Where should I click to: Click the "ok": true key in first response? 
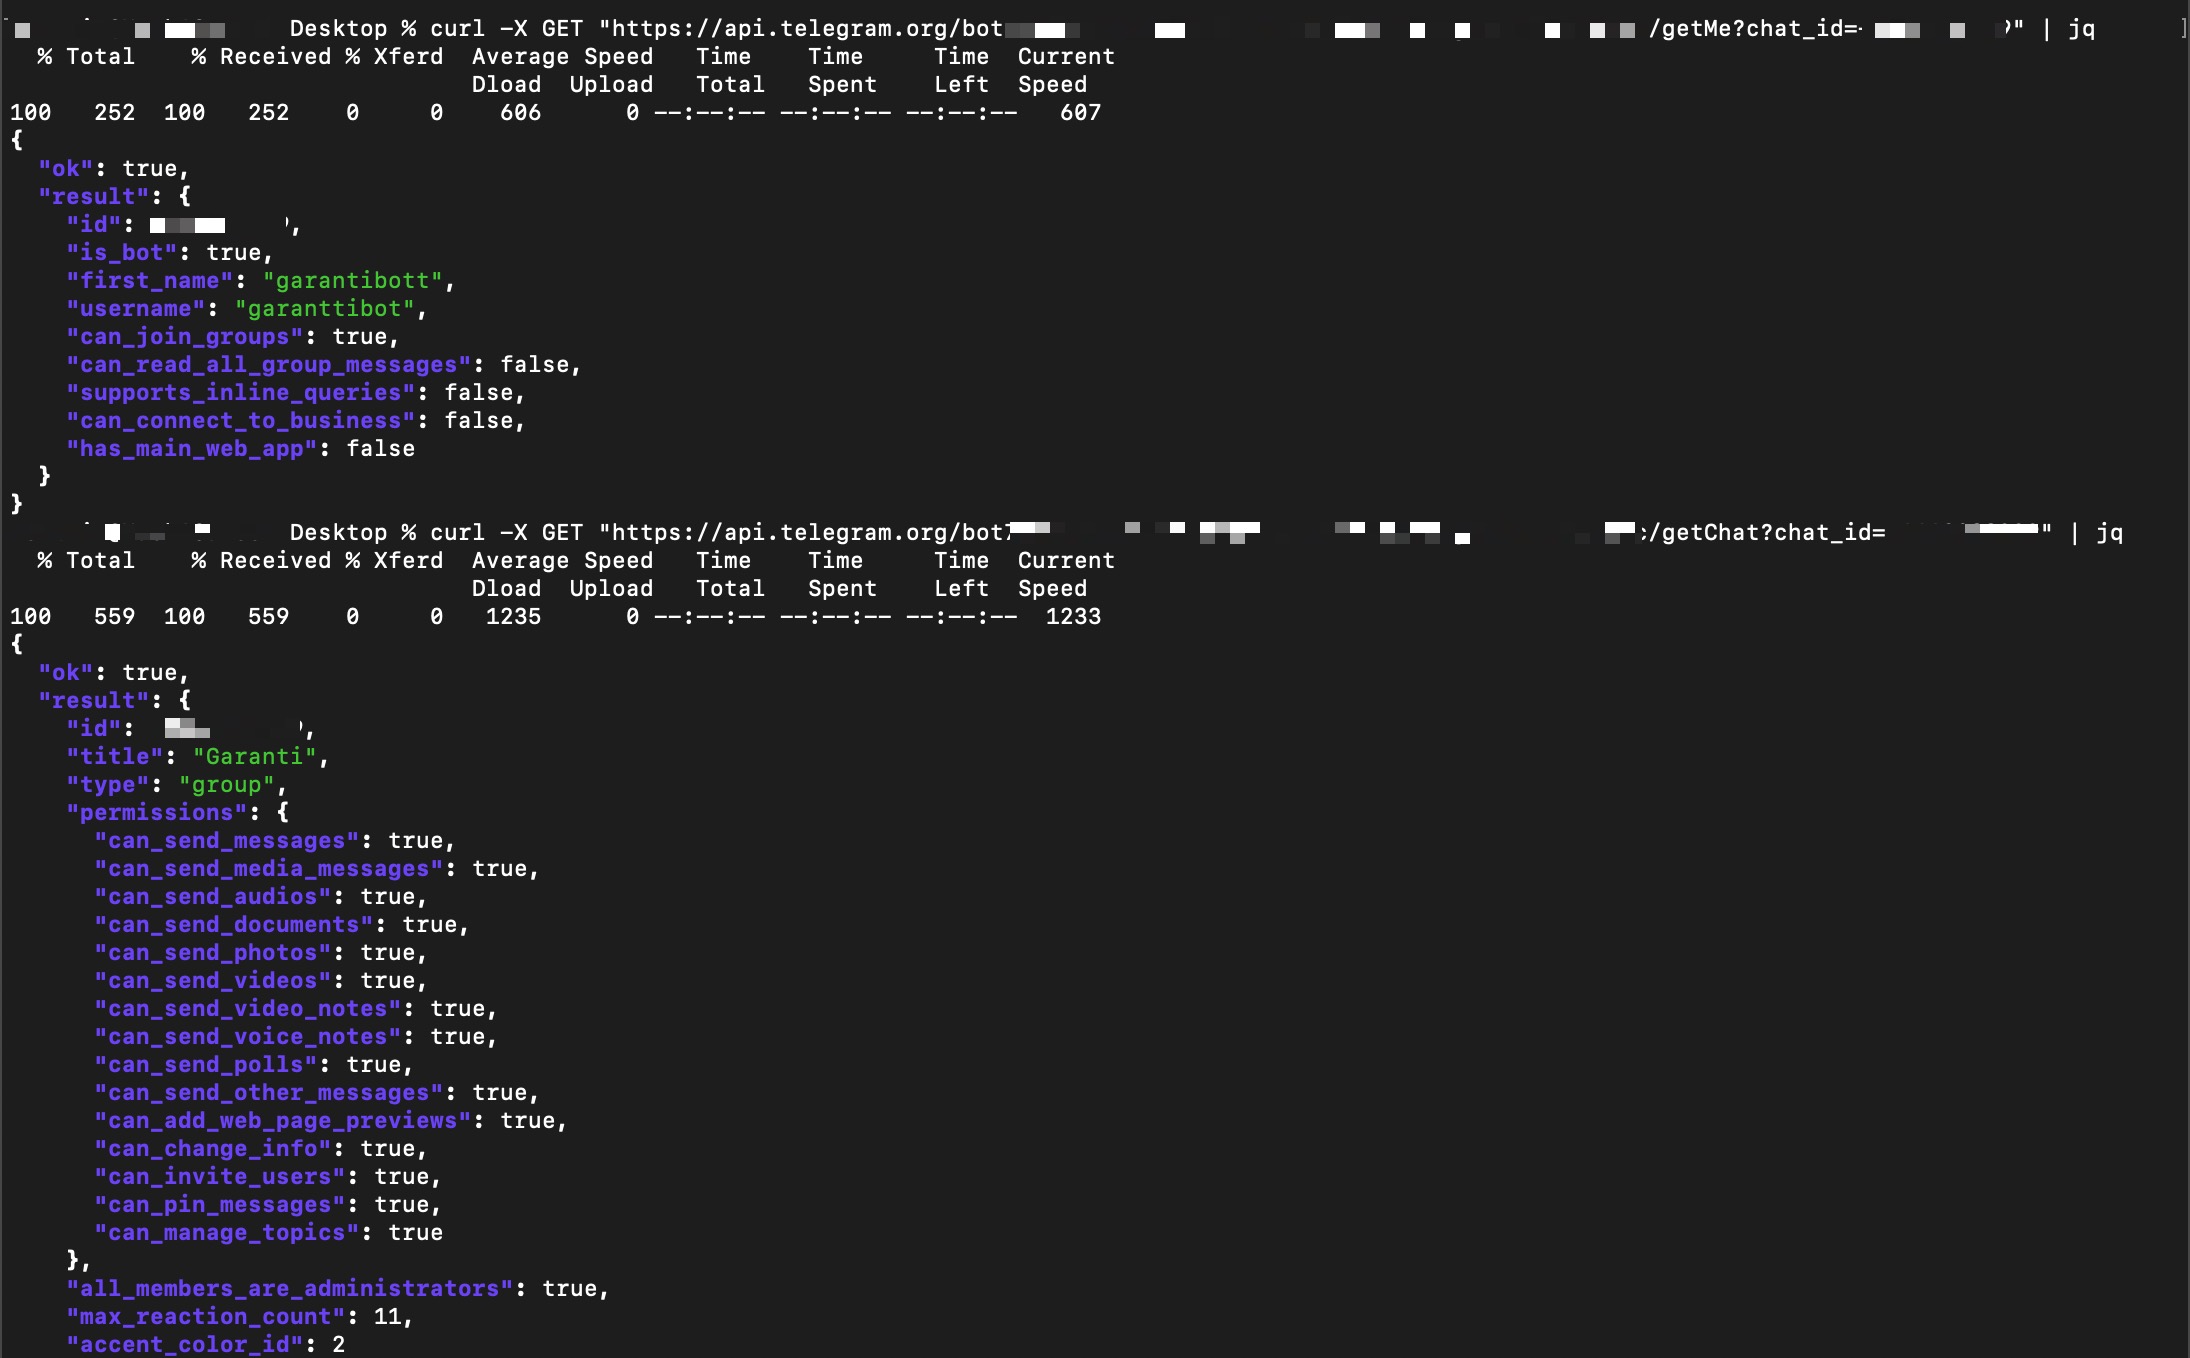[x=66, y=168]
